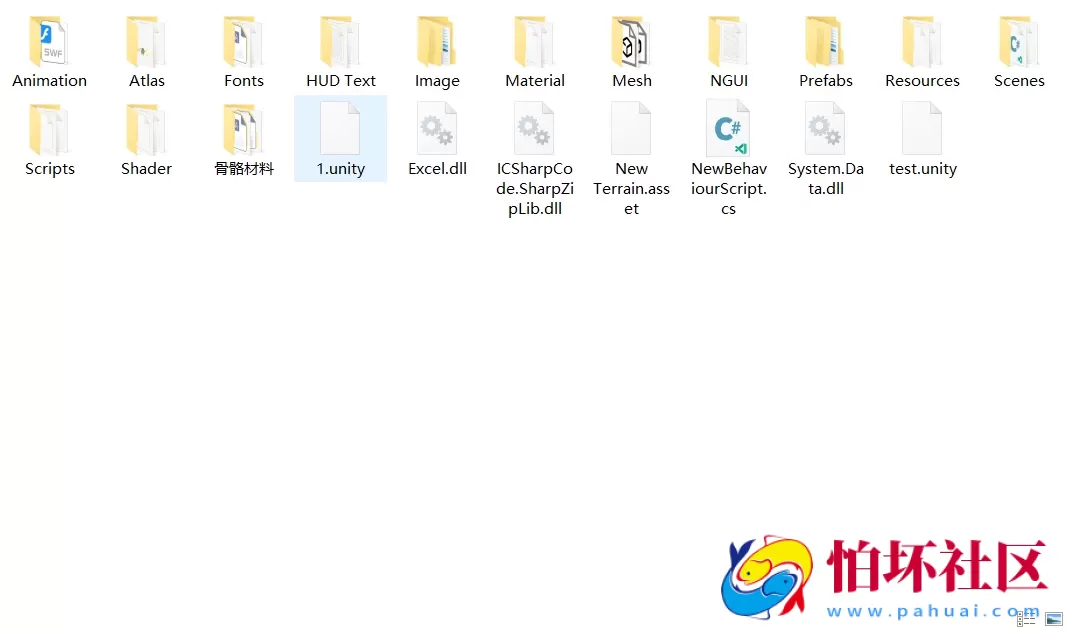This screenshot has height=630, width=1066.
Task: Click the Scripts folder
Action: click(x=49, y=132)
